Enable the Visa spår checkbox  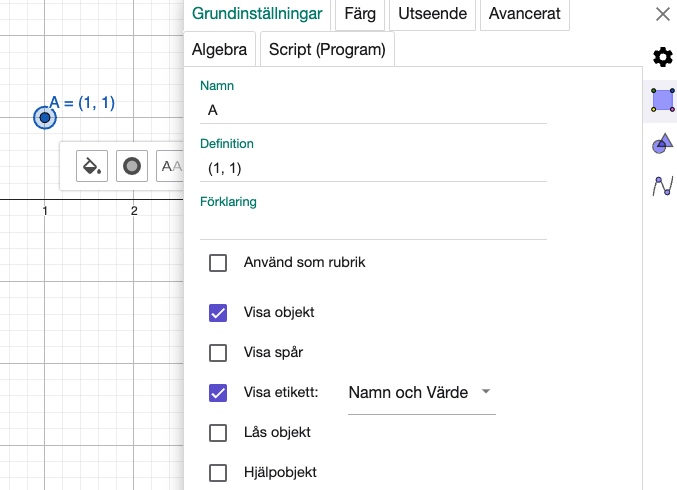(x=218, y=353)
